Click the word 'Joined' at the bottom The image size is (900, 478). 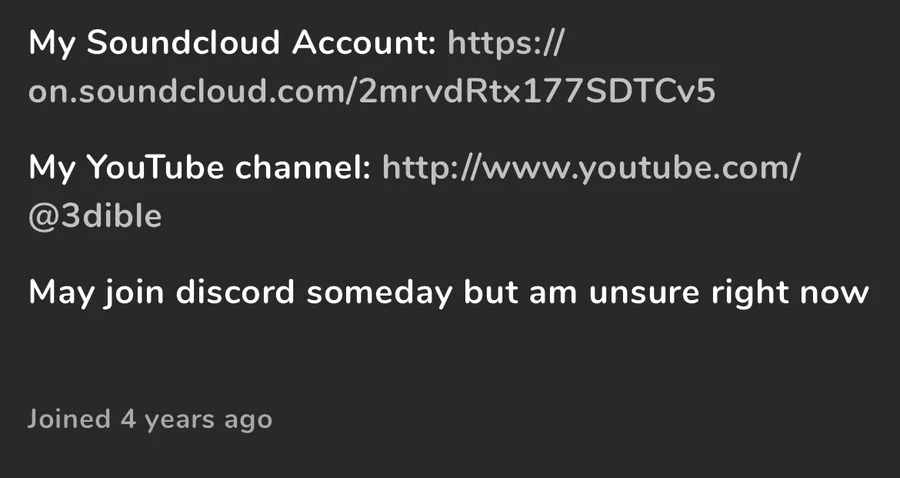tap(69, 419)
